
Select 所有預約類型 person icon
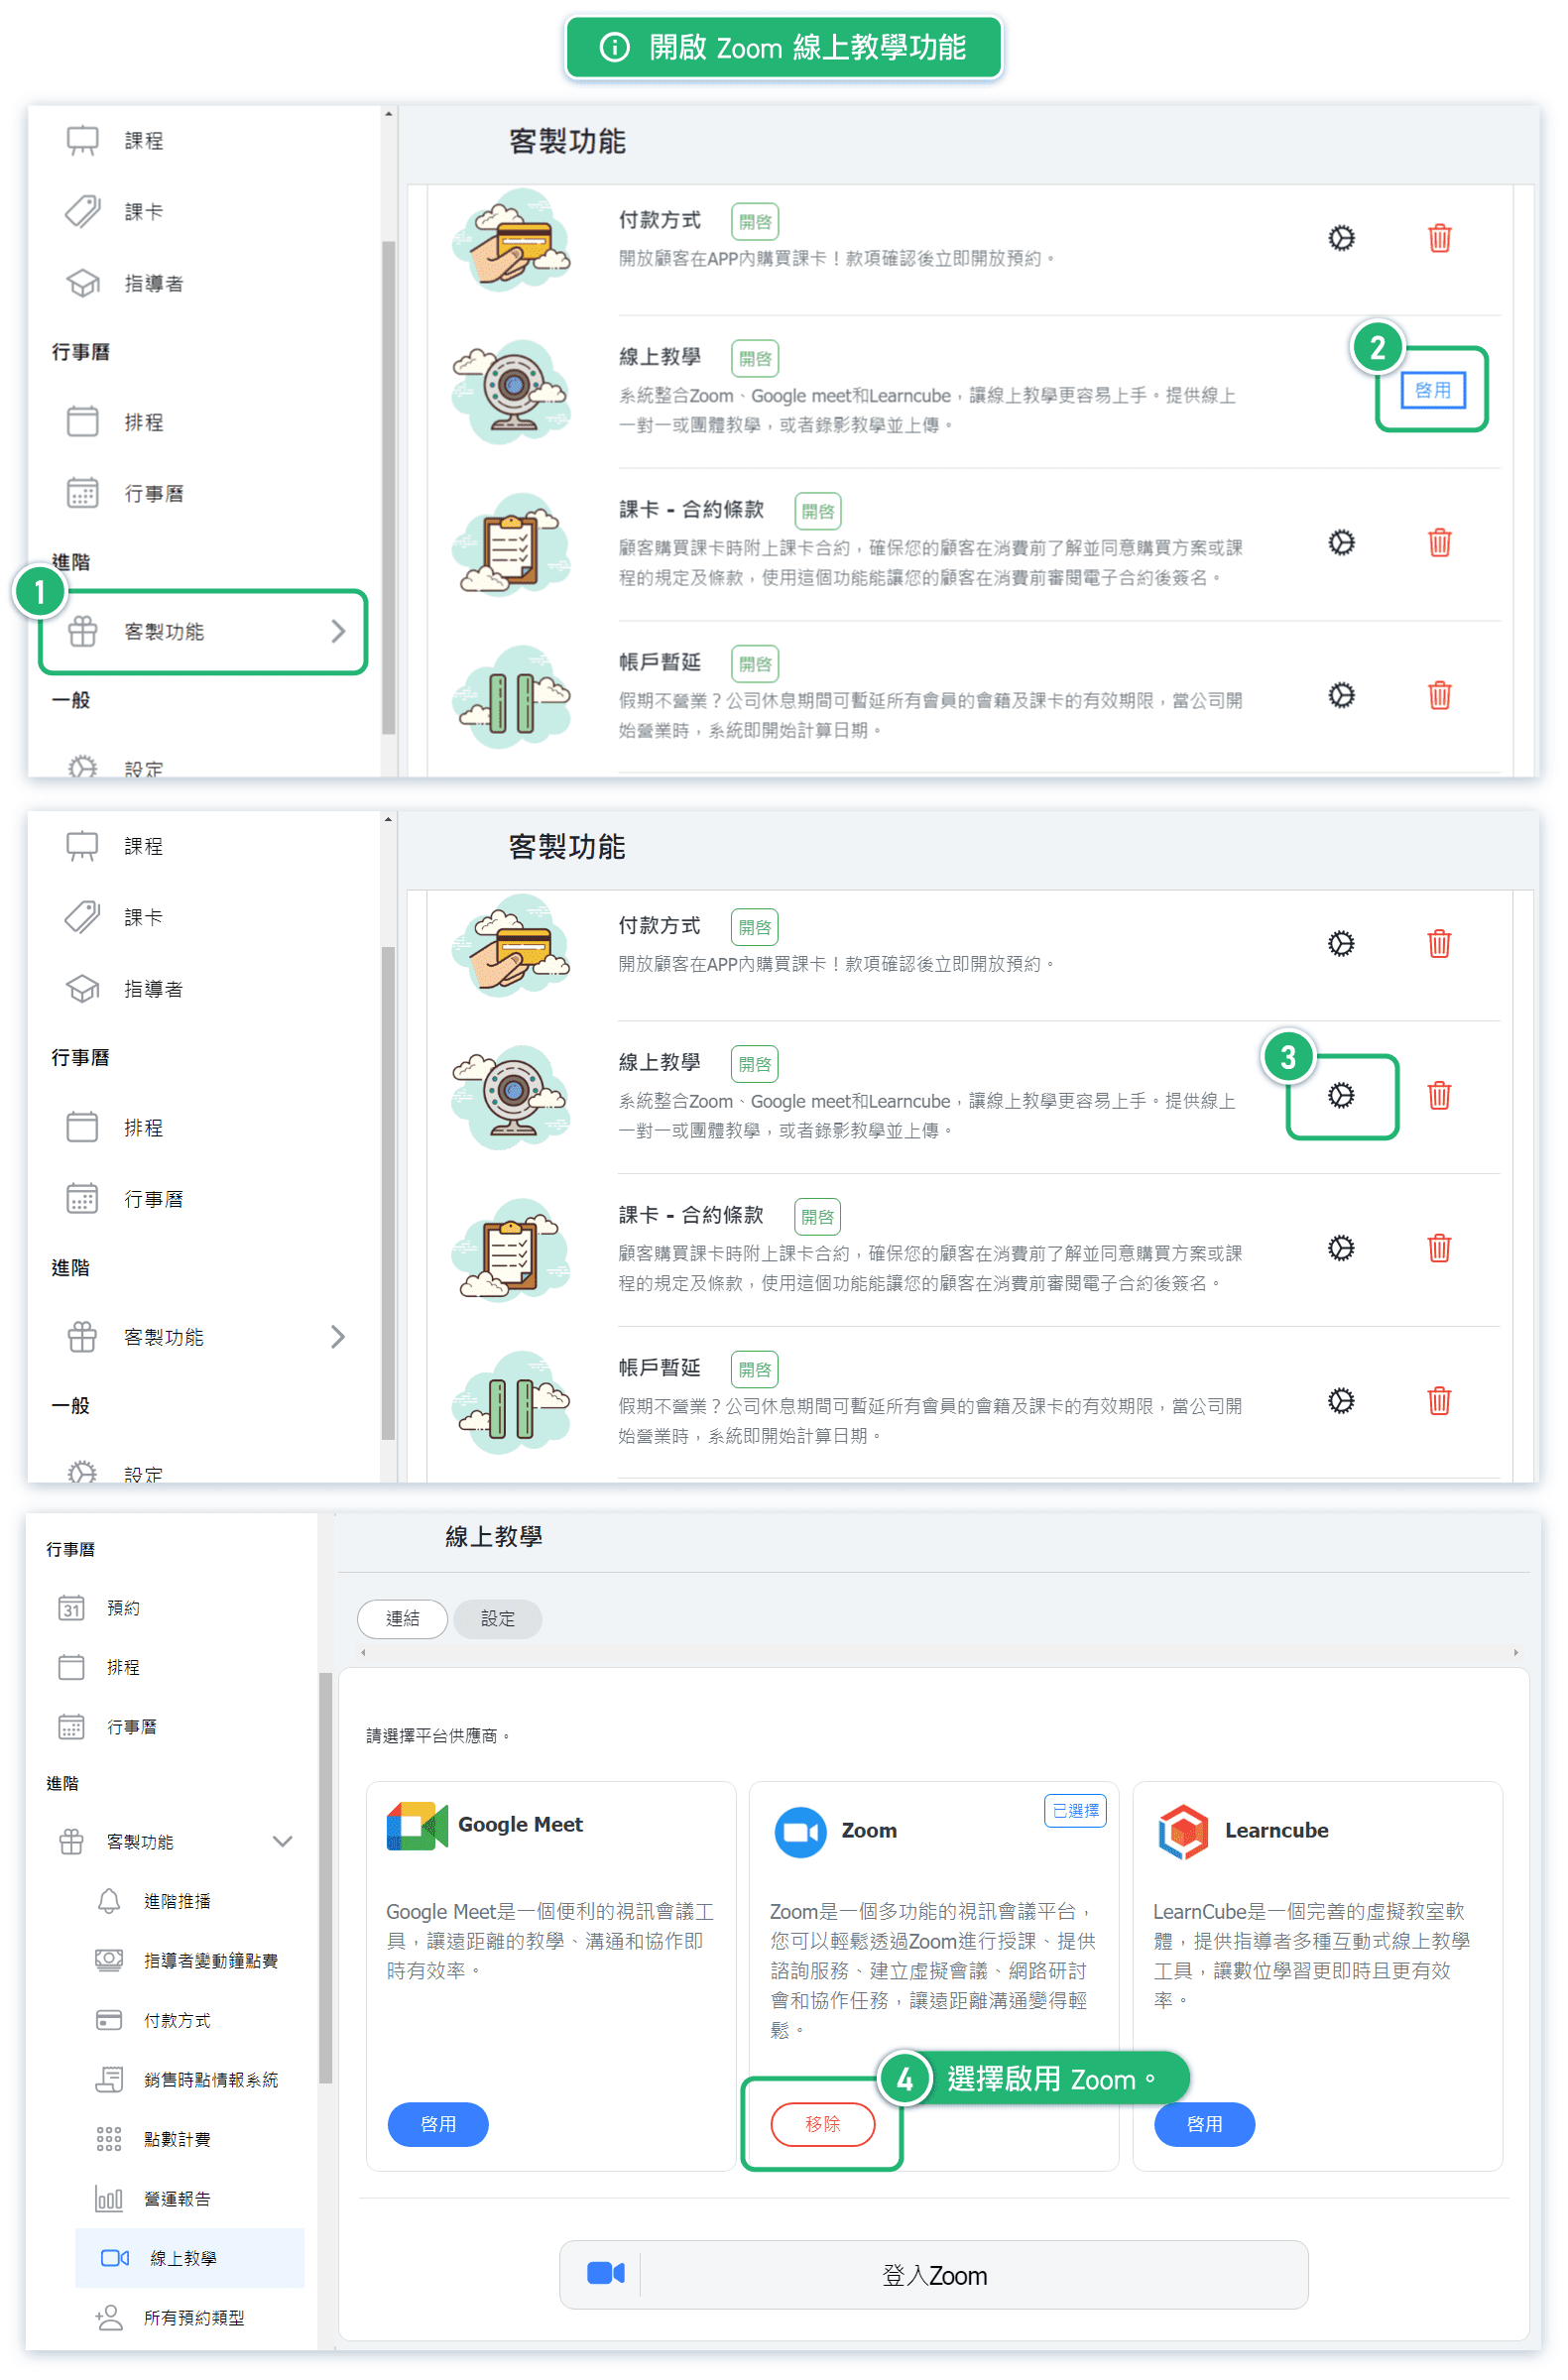coord(109,2317)
